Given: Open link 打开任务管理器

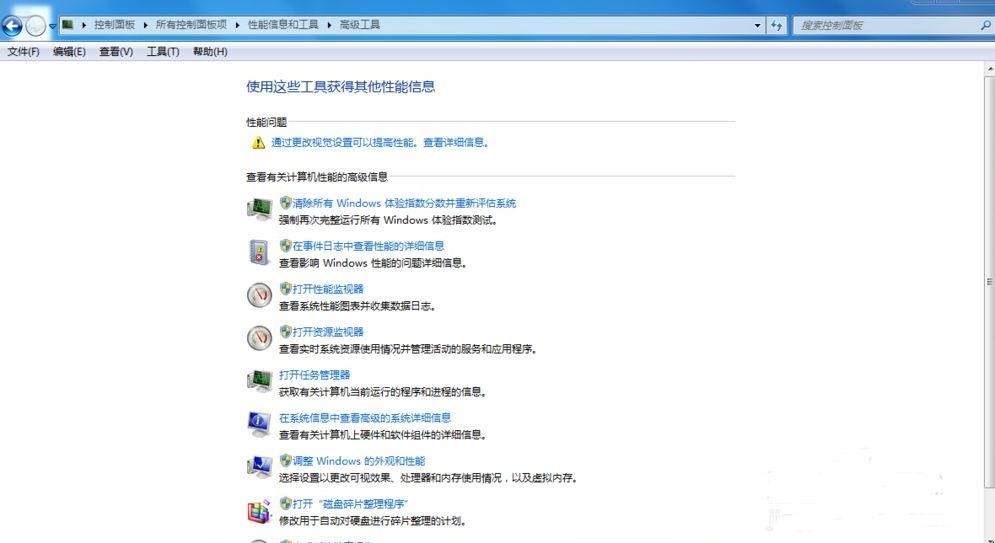Looking at the screenshot, I should coord(315,375).
